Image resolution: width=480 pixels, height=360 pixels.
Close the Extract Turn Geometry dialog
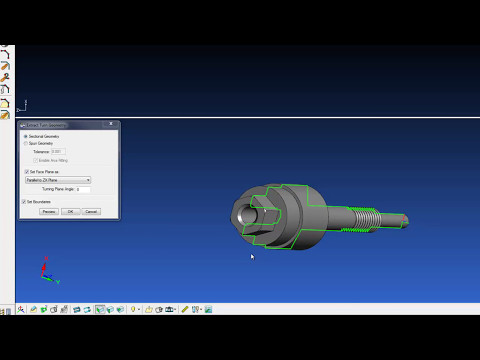pyautogui.click(x=111, y=124)
